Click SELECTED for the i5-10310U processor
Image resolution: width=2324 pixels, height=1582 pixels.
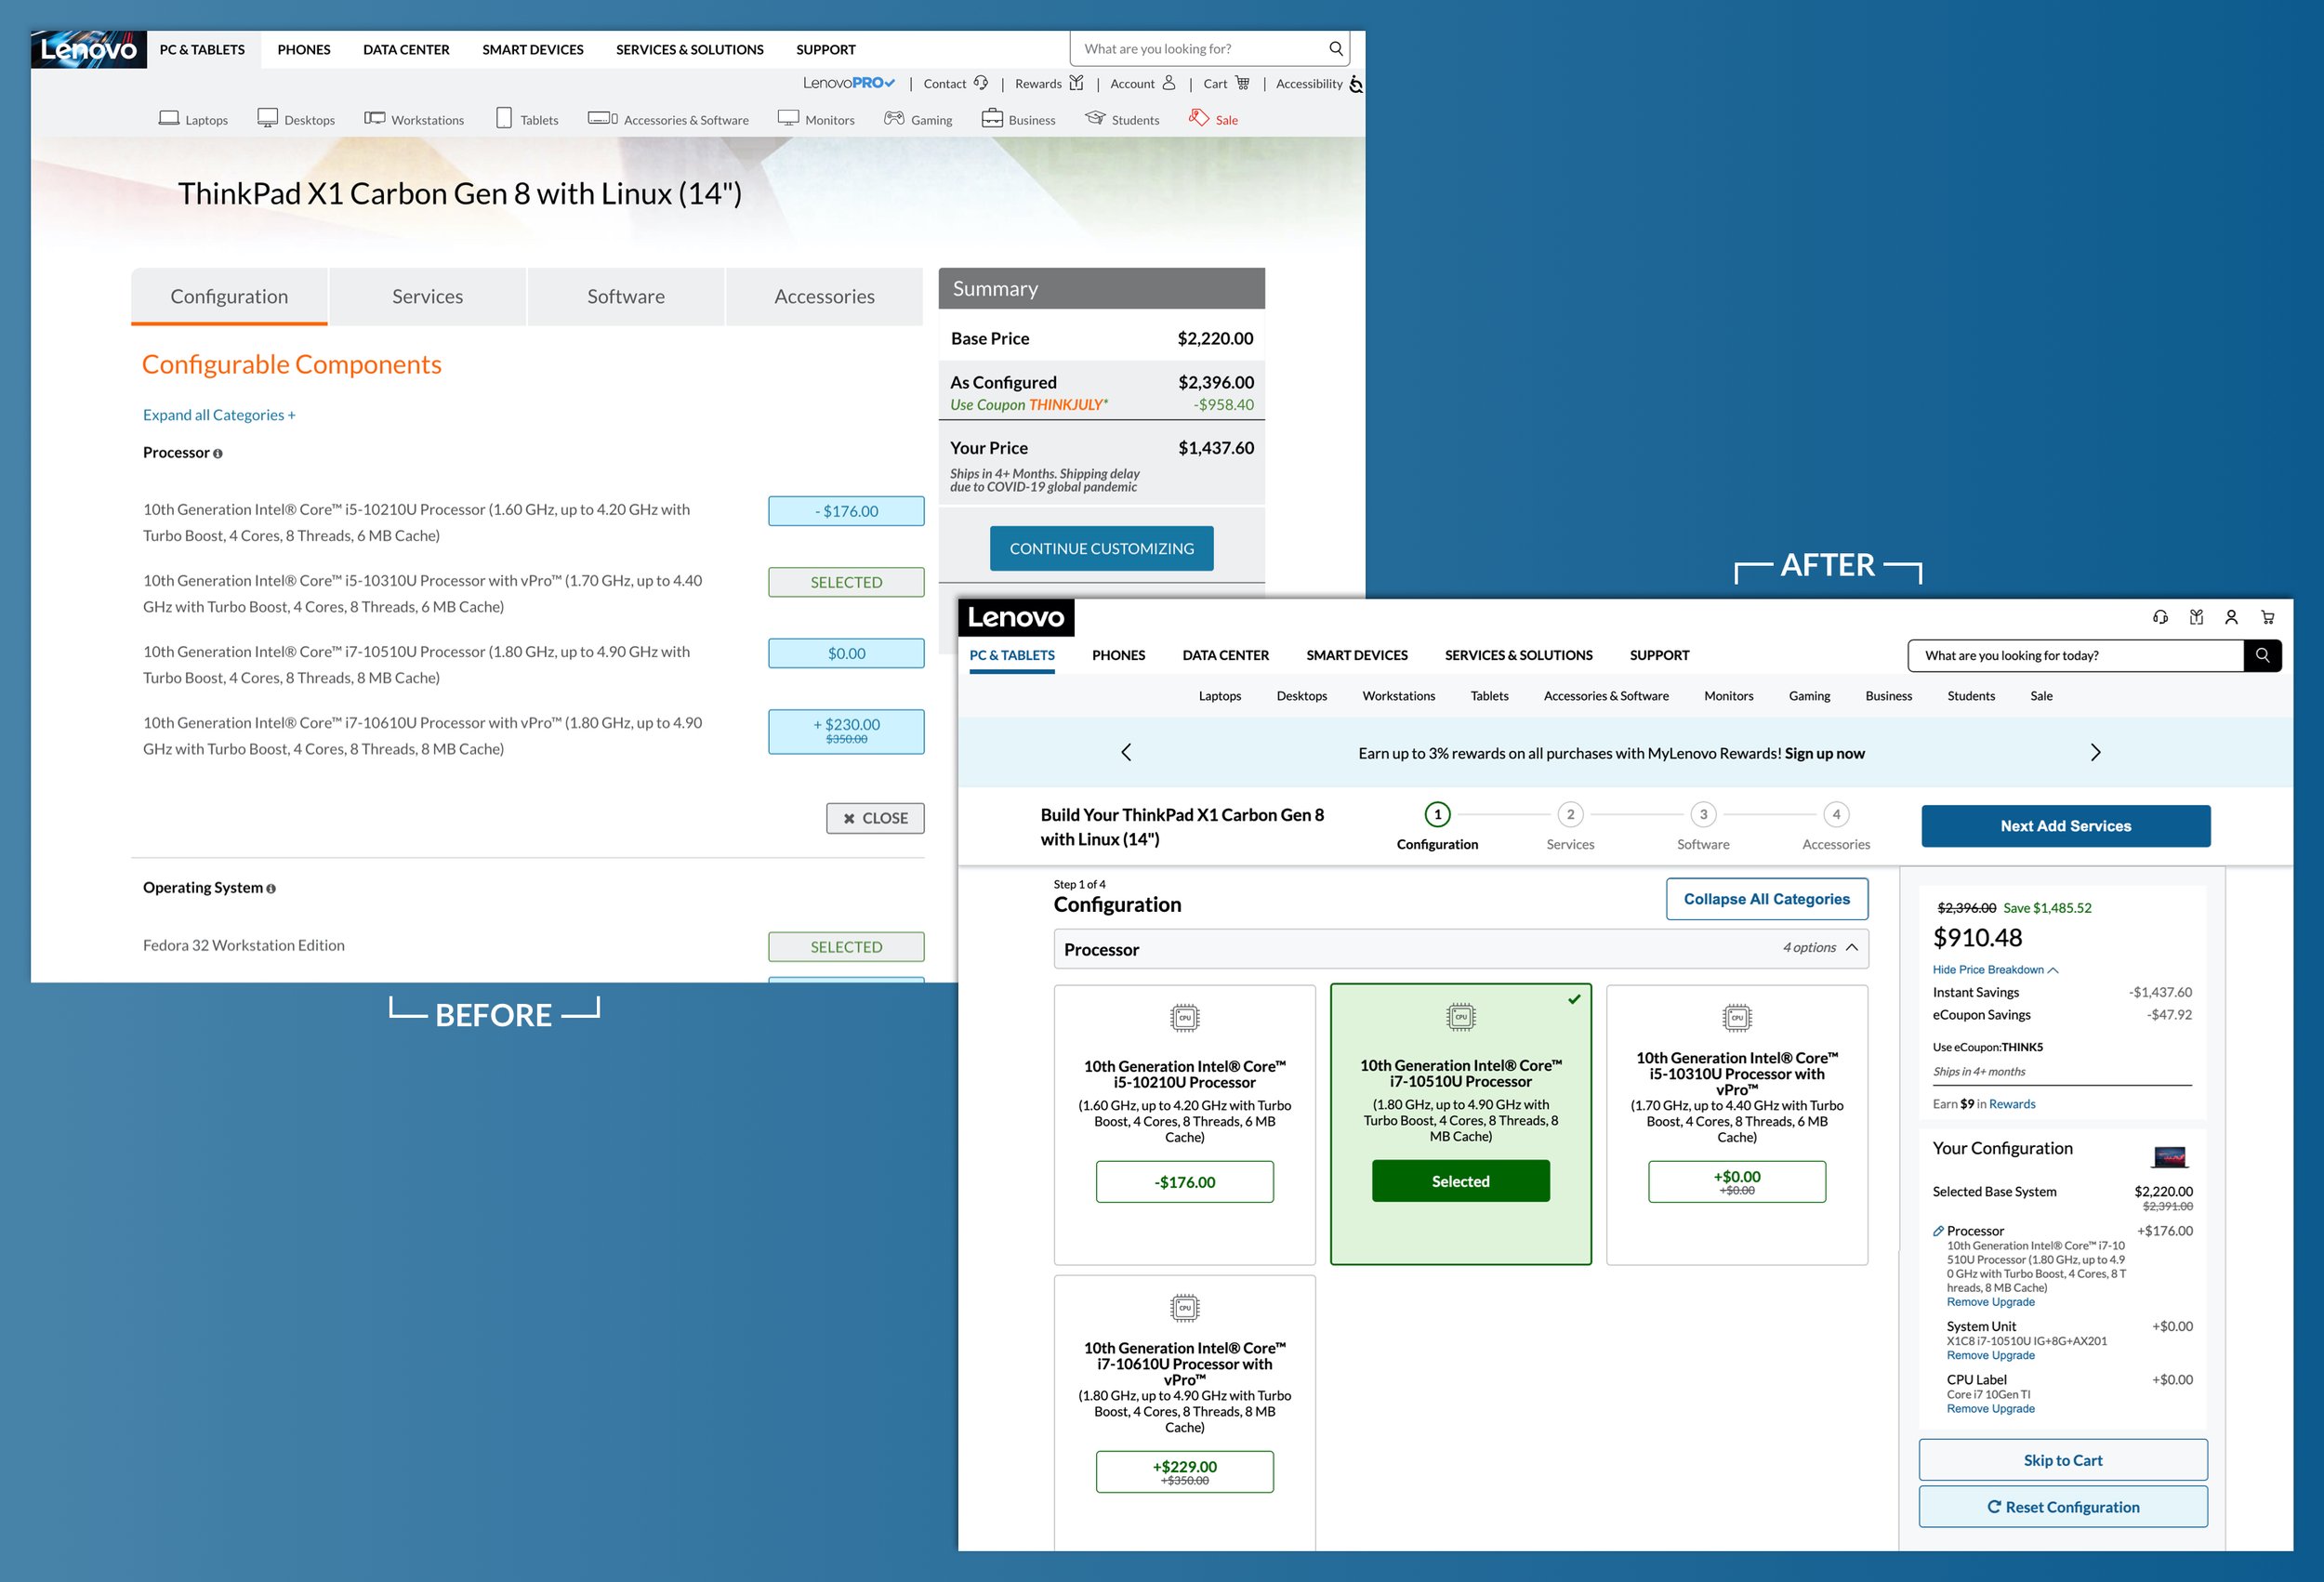[846, 582]
